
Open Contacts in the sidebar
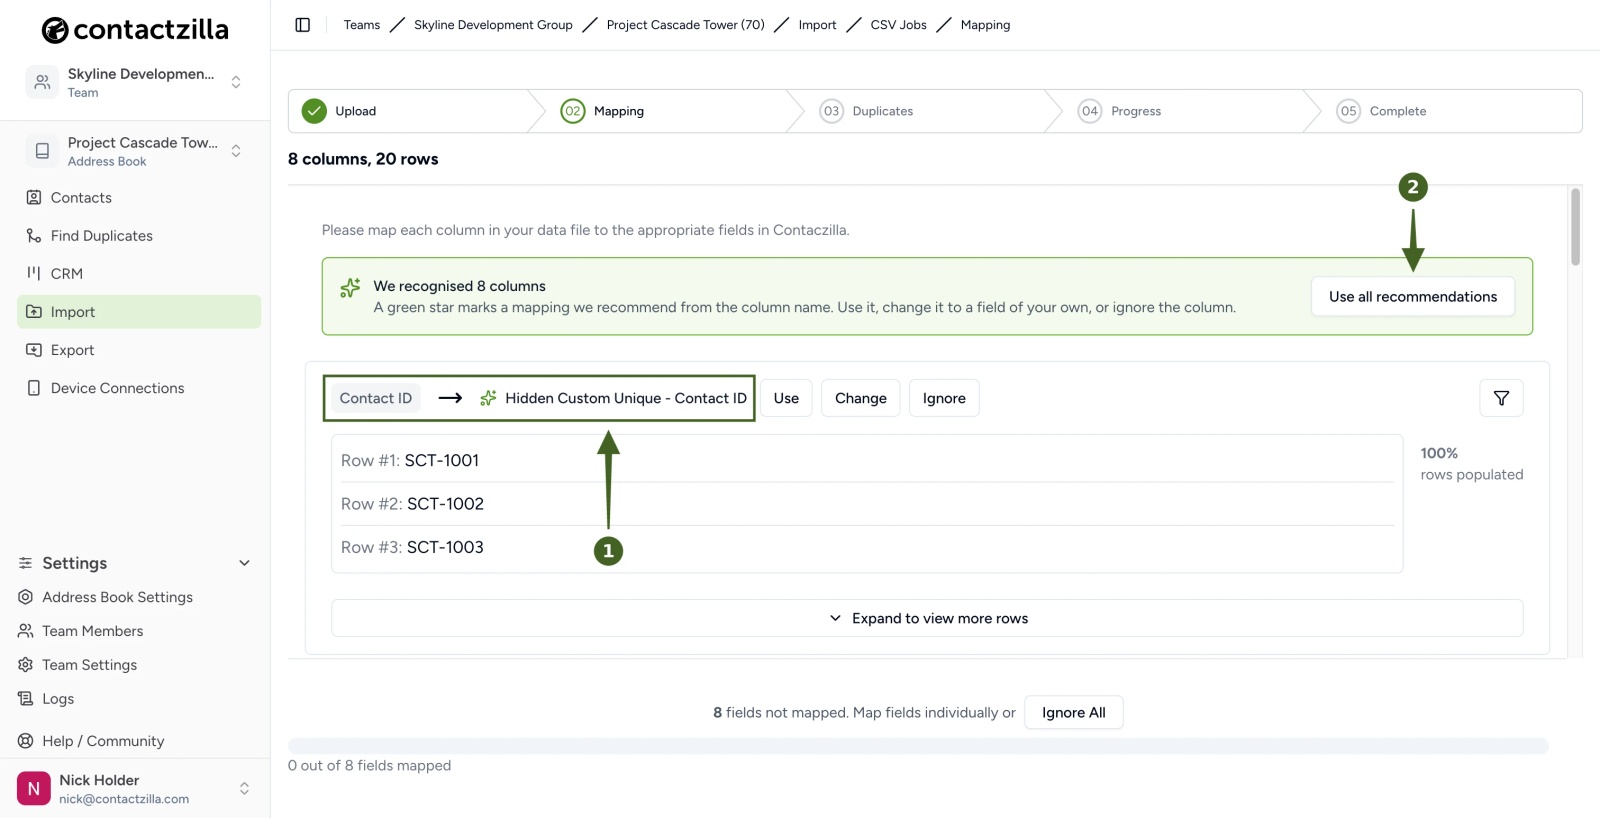point(139,198)
